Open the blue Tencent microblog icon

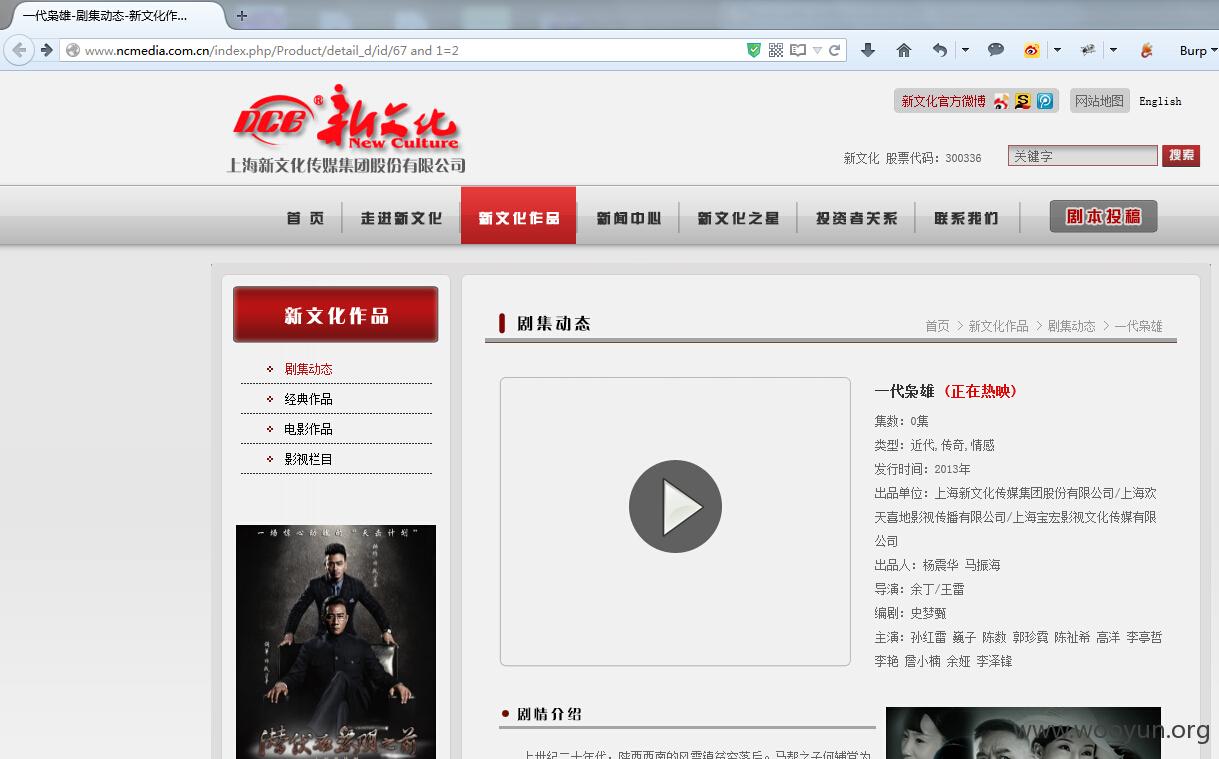pyautogui.click(x=1044, y=101)
